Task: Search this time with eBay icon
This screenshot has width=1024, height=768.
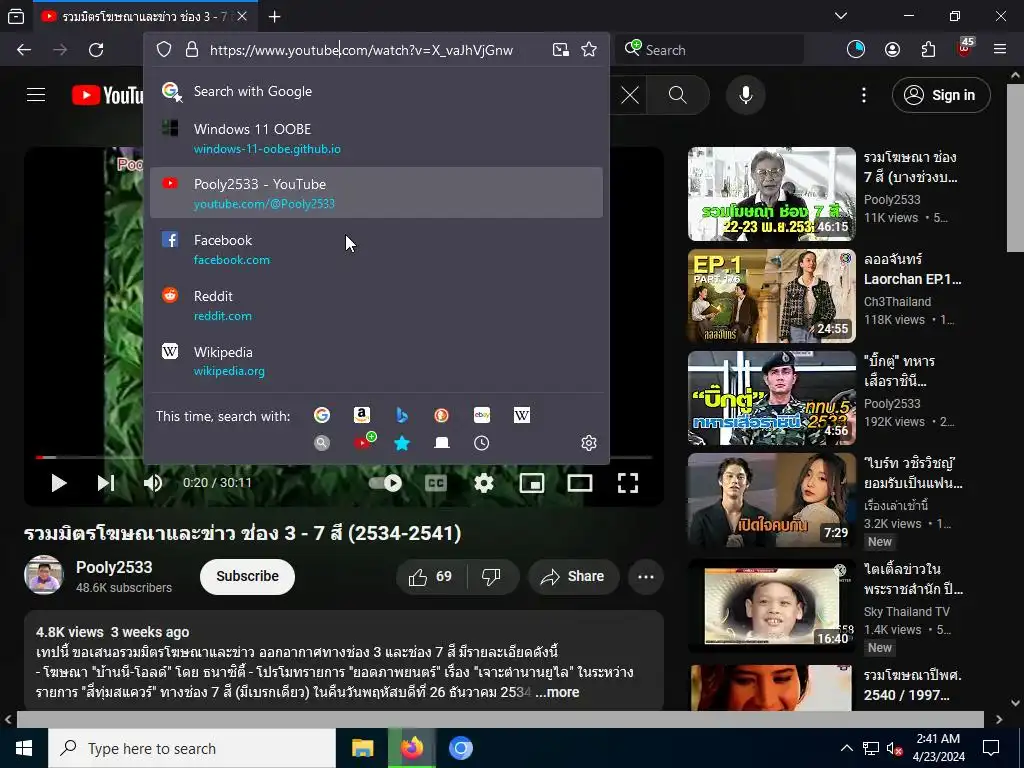Action: (482, 415)
